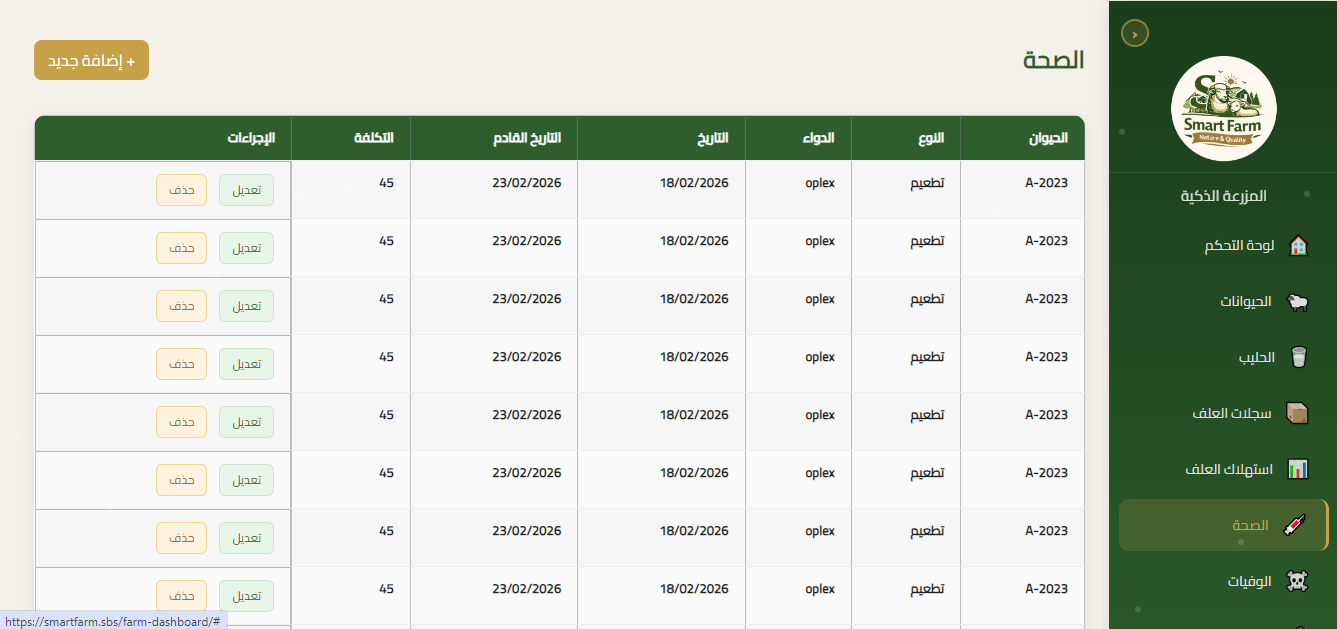Viewport: 1337px width, 629px height.
Task: Click the sheep icon beside الحيوانات
Action: 1298,302
